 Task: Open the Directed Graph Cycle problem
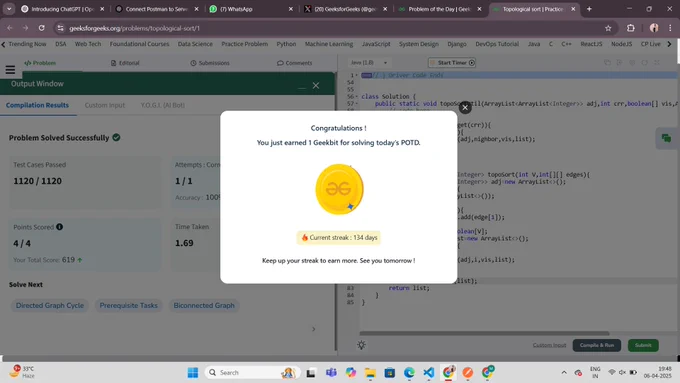50,305
